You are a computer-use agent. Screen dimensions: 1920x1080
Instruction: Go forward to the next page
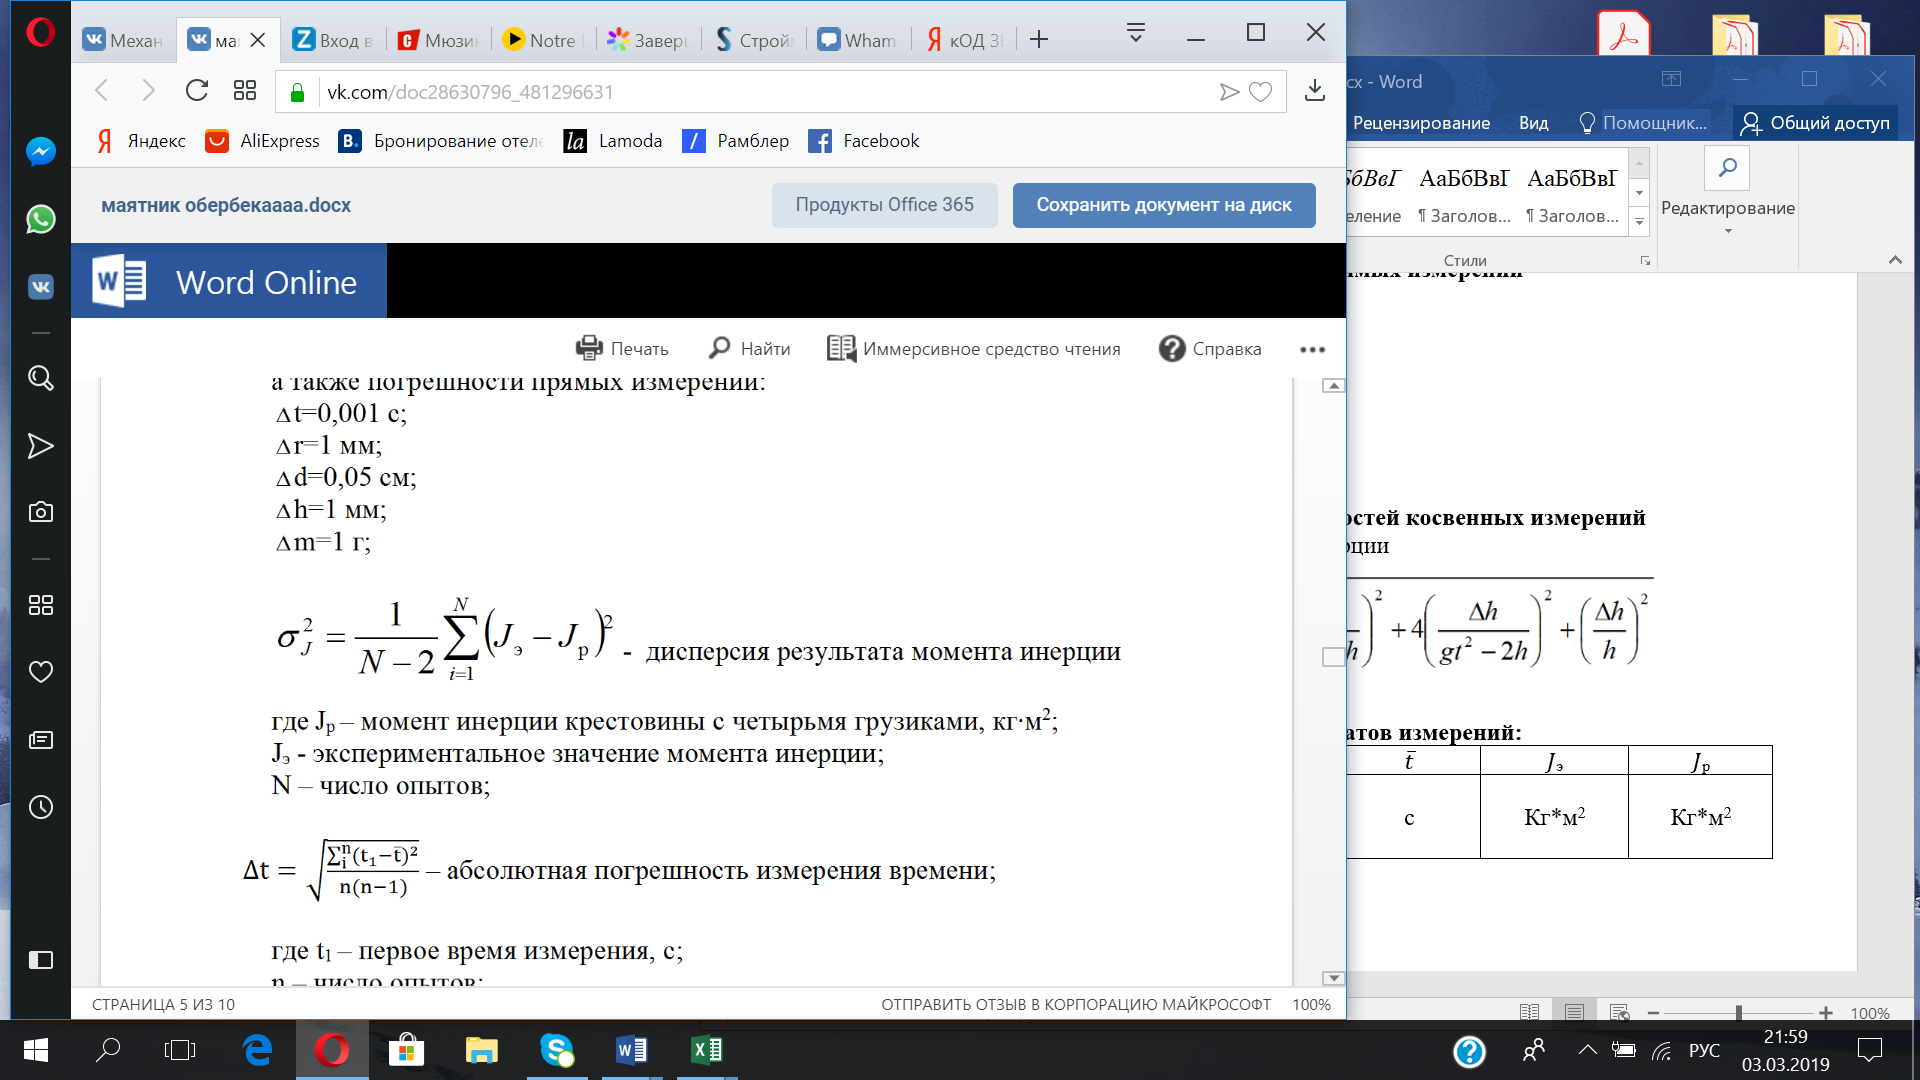click(x=148, y=91)
